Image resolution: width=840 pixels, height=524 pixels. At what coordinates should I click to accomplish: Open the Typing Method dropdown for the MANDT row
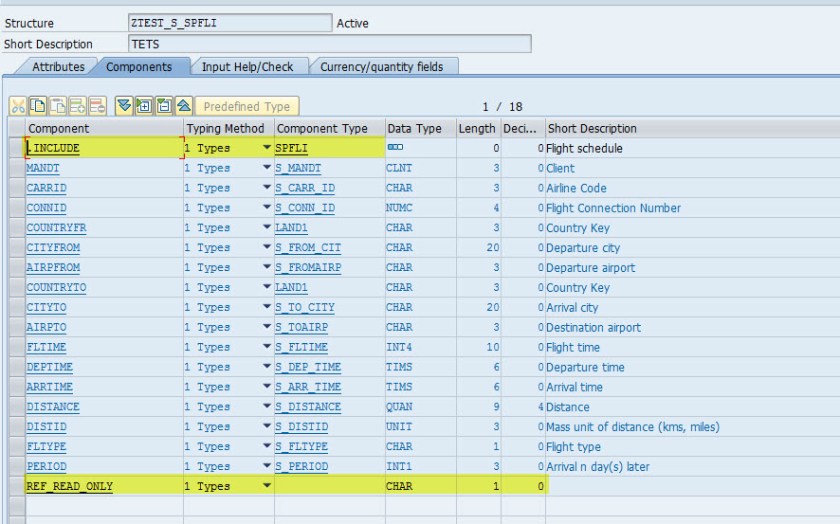266,168
